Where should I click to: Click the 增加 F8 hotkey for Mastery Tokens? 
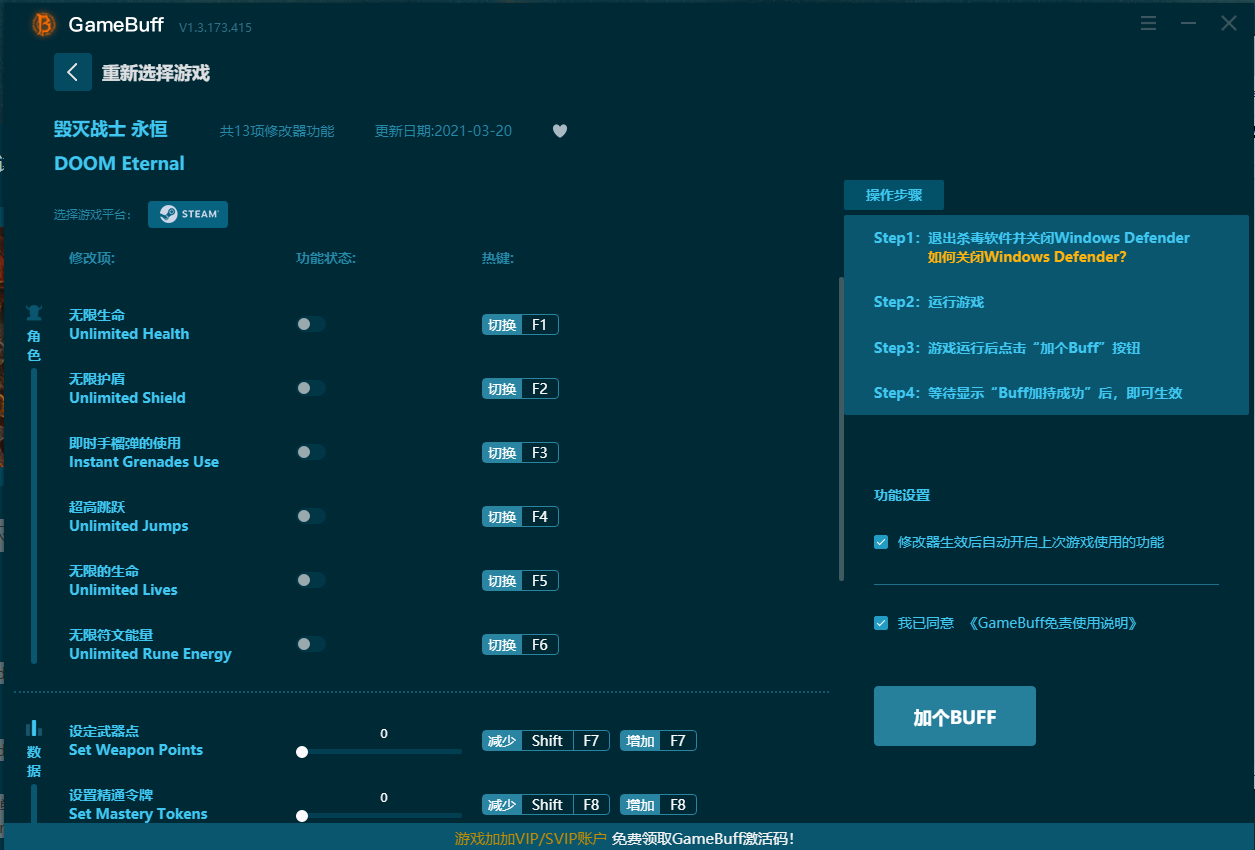click(x=658, y=805)
